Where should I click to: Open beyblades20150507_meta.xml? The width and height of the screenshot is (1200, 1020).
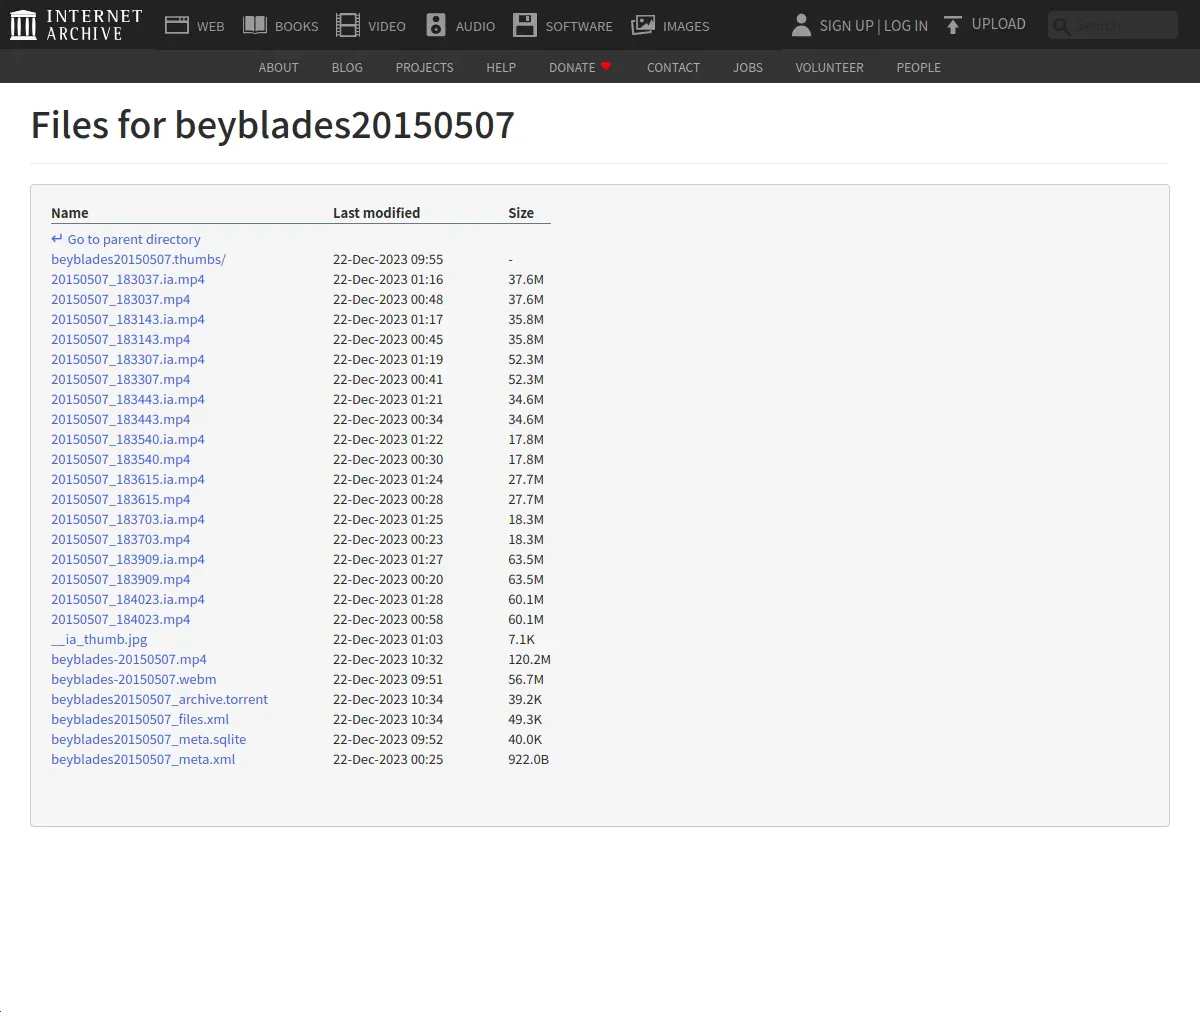pos(143,759)
